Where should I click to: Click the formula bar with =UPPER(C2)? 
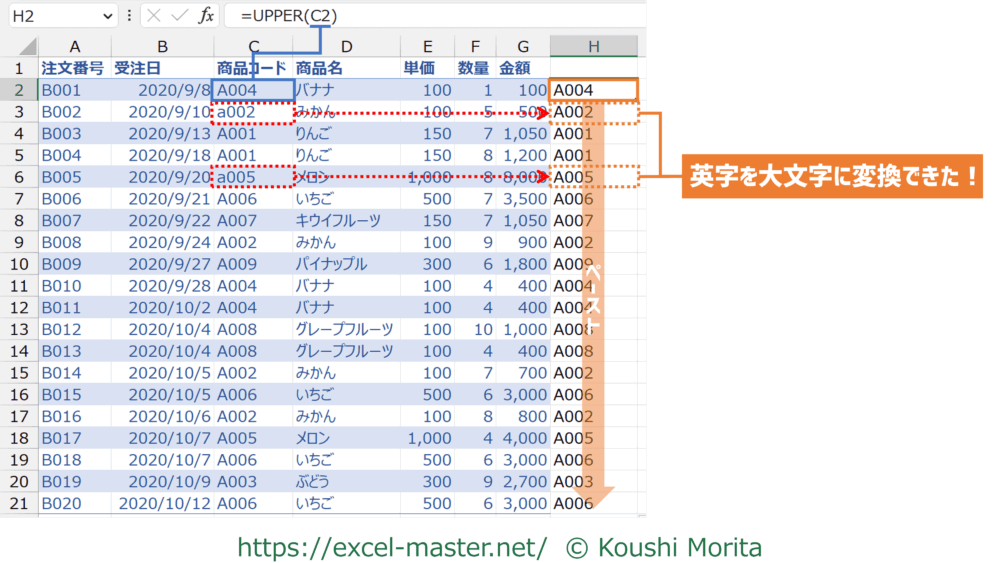(430, 15)
